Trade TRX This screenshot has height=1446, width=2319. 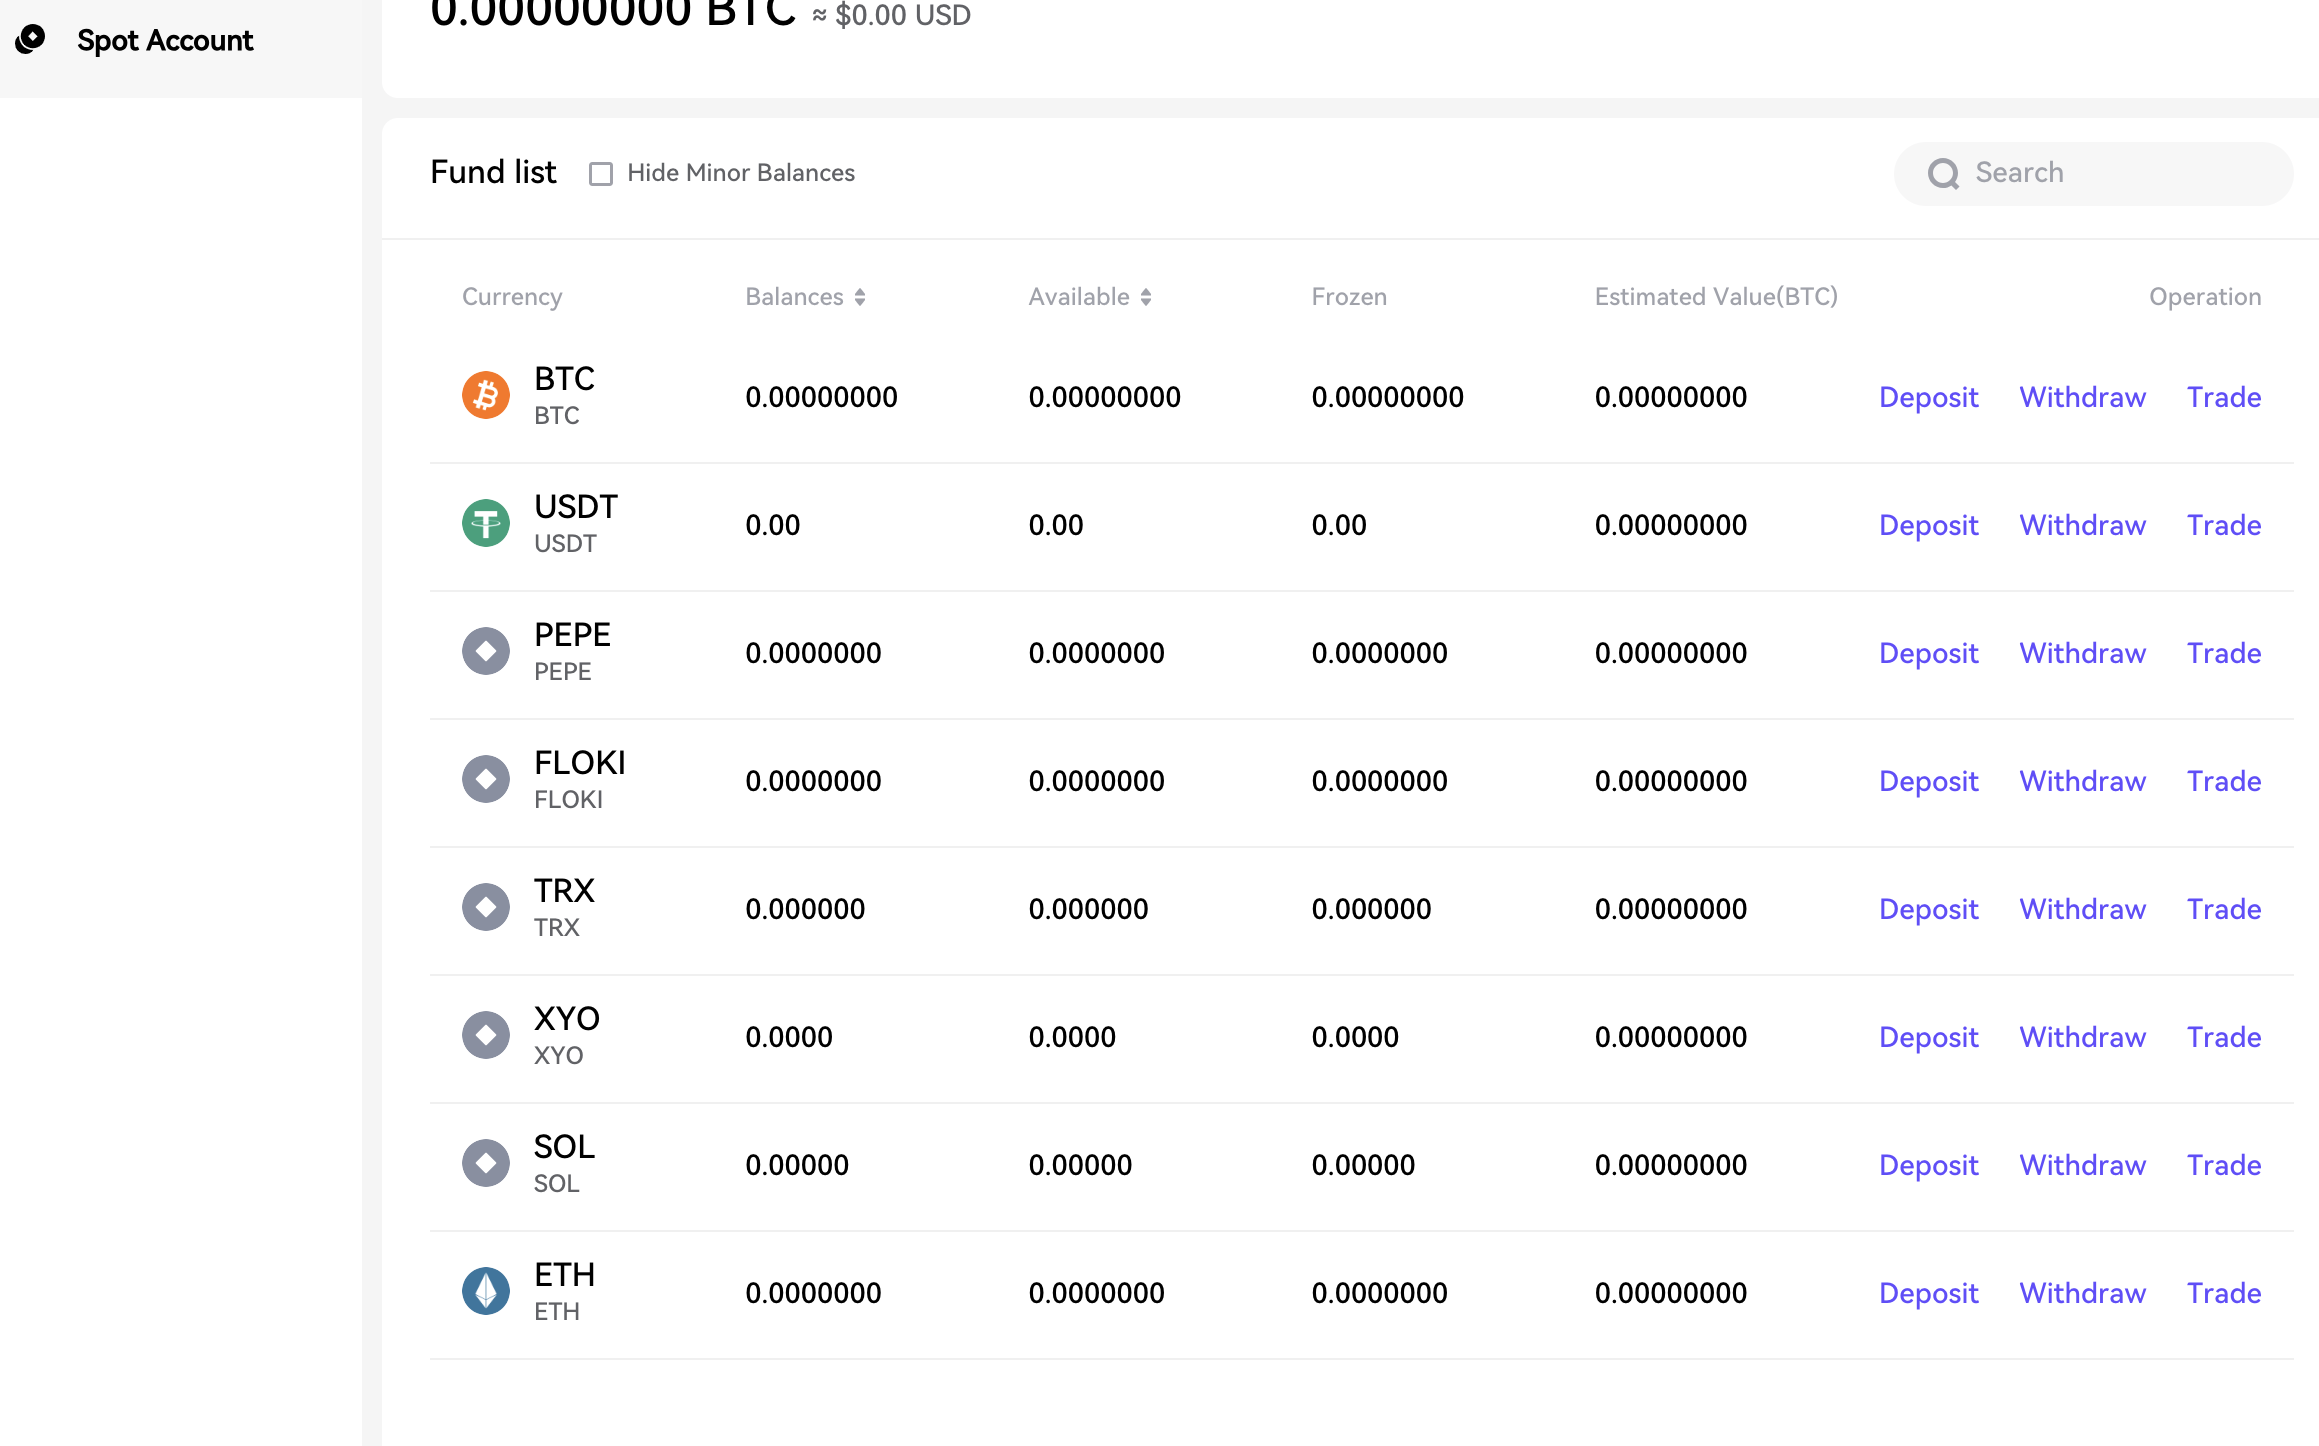pyautogui.click(x=2224, y=909)
